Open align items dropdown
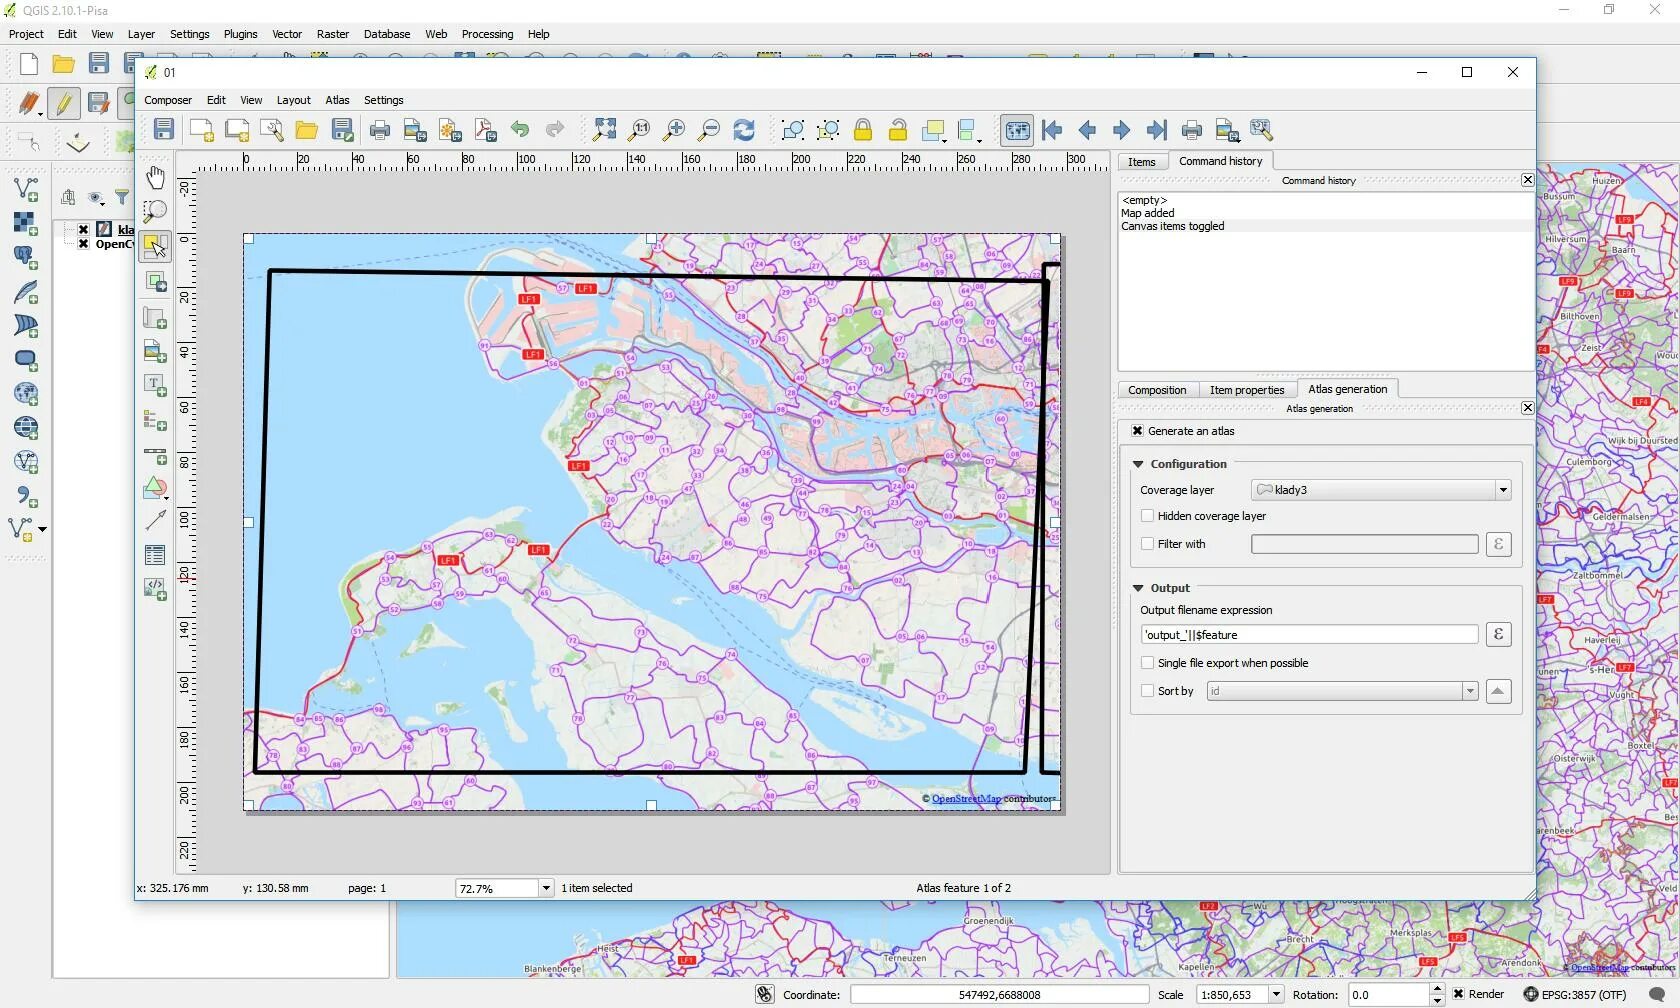This screenshot has height=1008, width=1680. click(969, 129)
